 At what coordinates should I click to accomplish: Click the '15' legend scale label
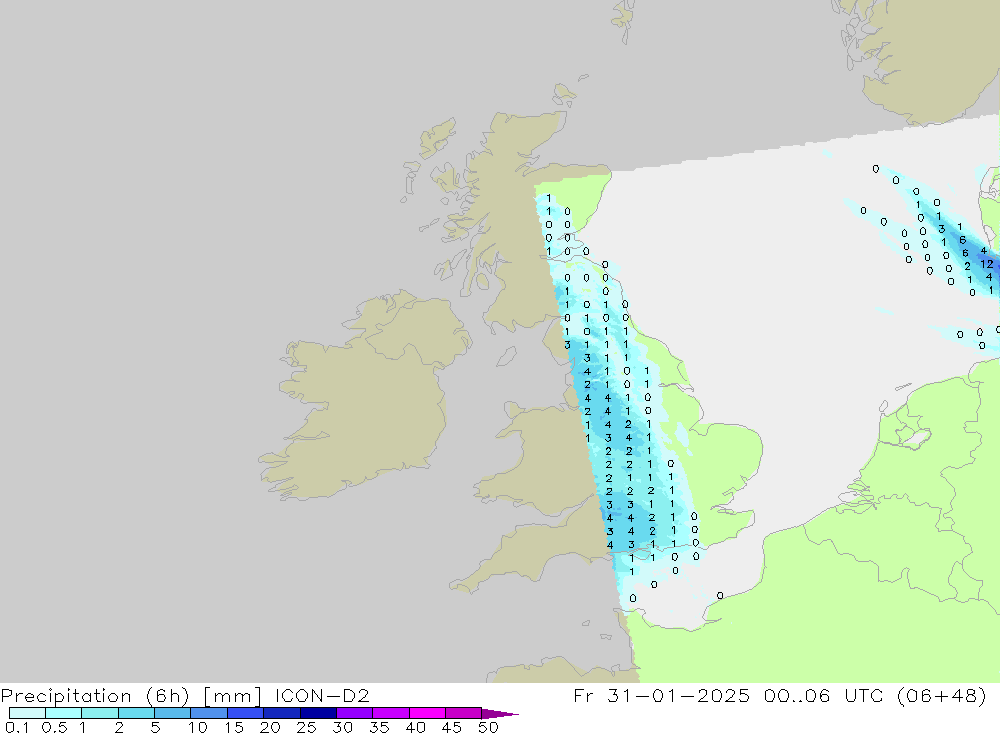[x=234, y=727]
